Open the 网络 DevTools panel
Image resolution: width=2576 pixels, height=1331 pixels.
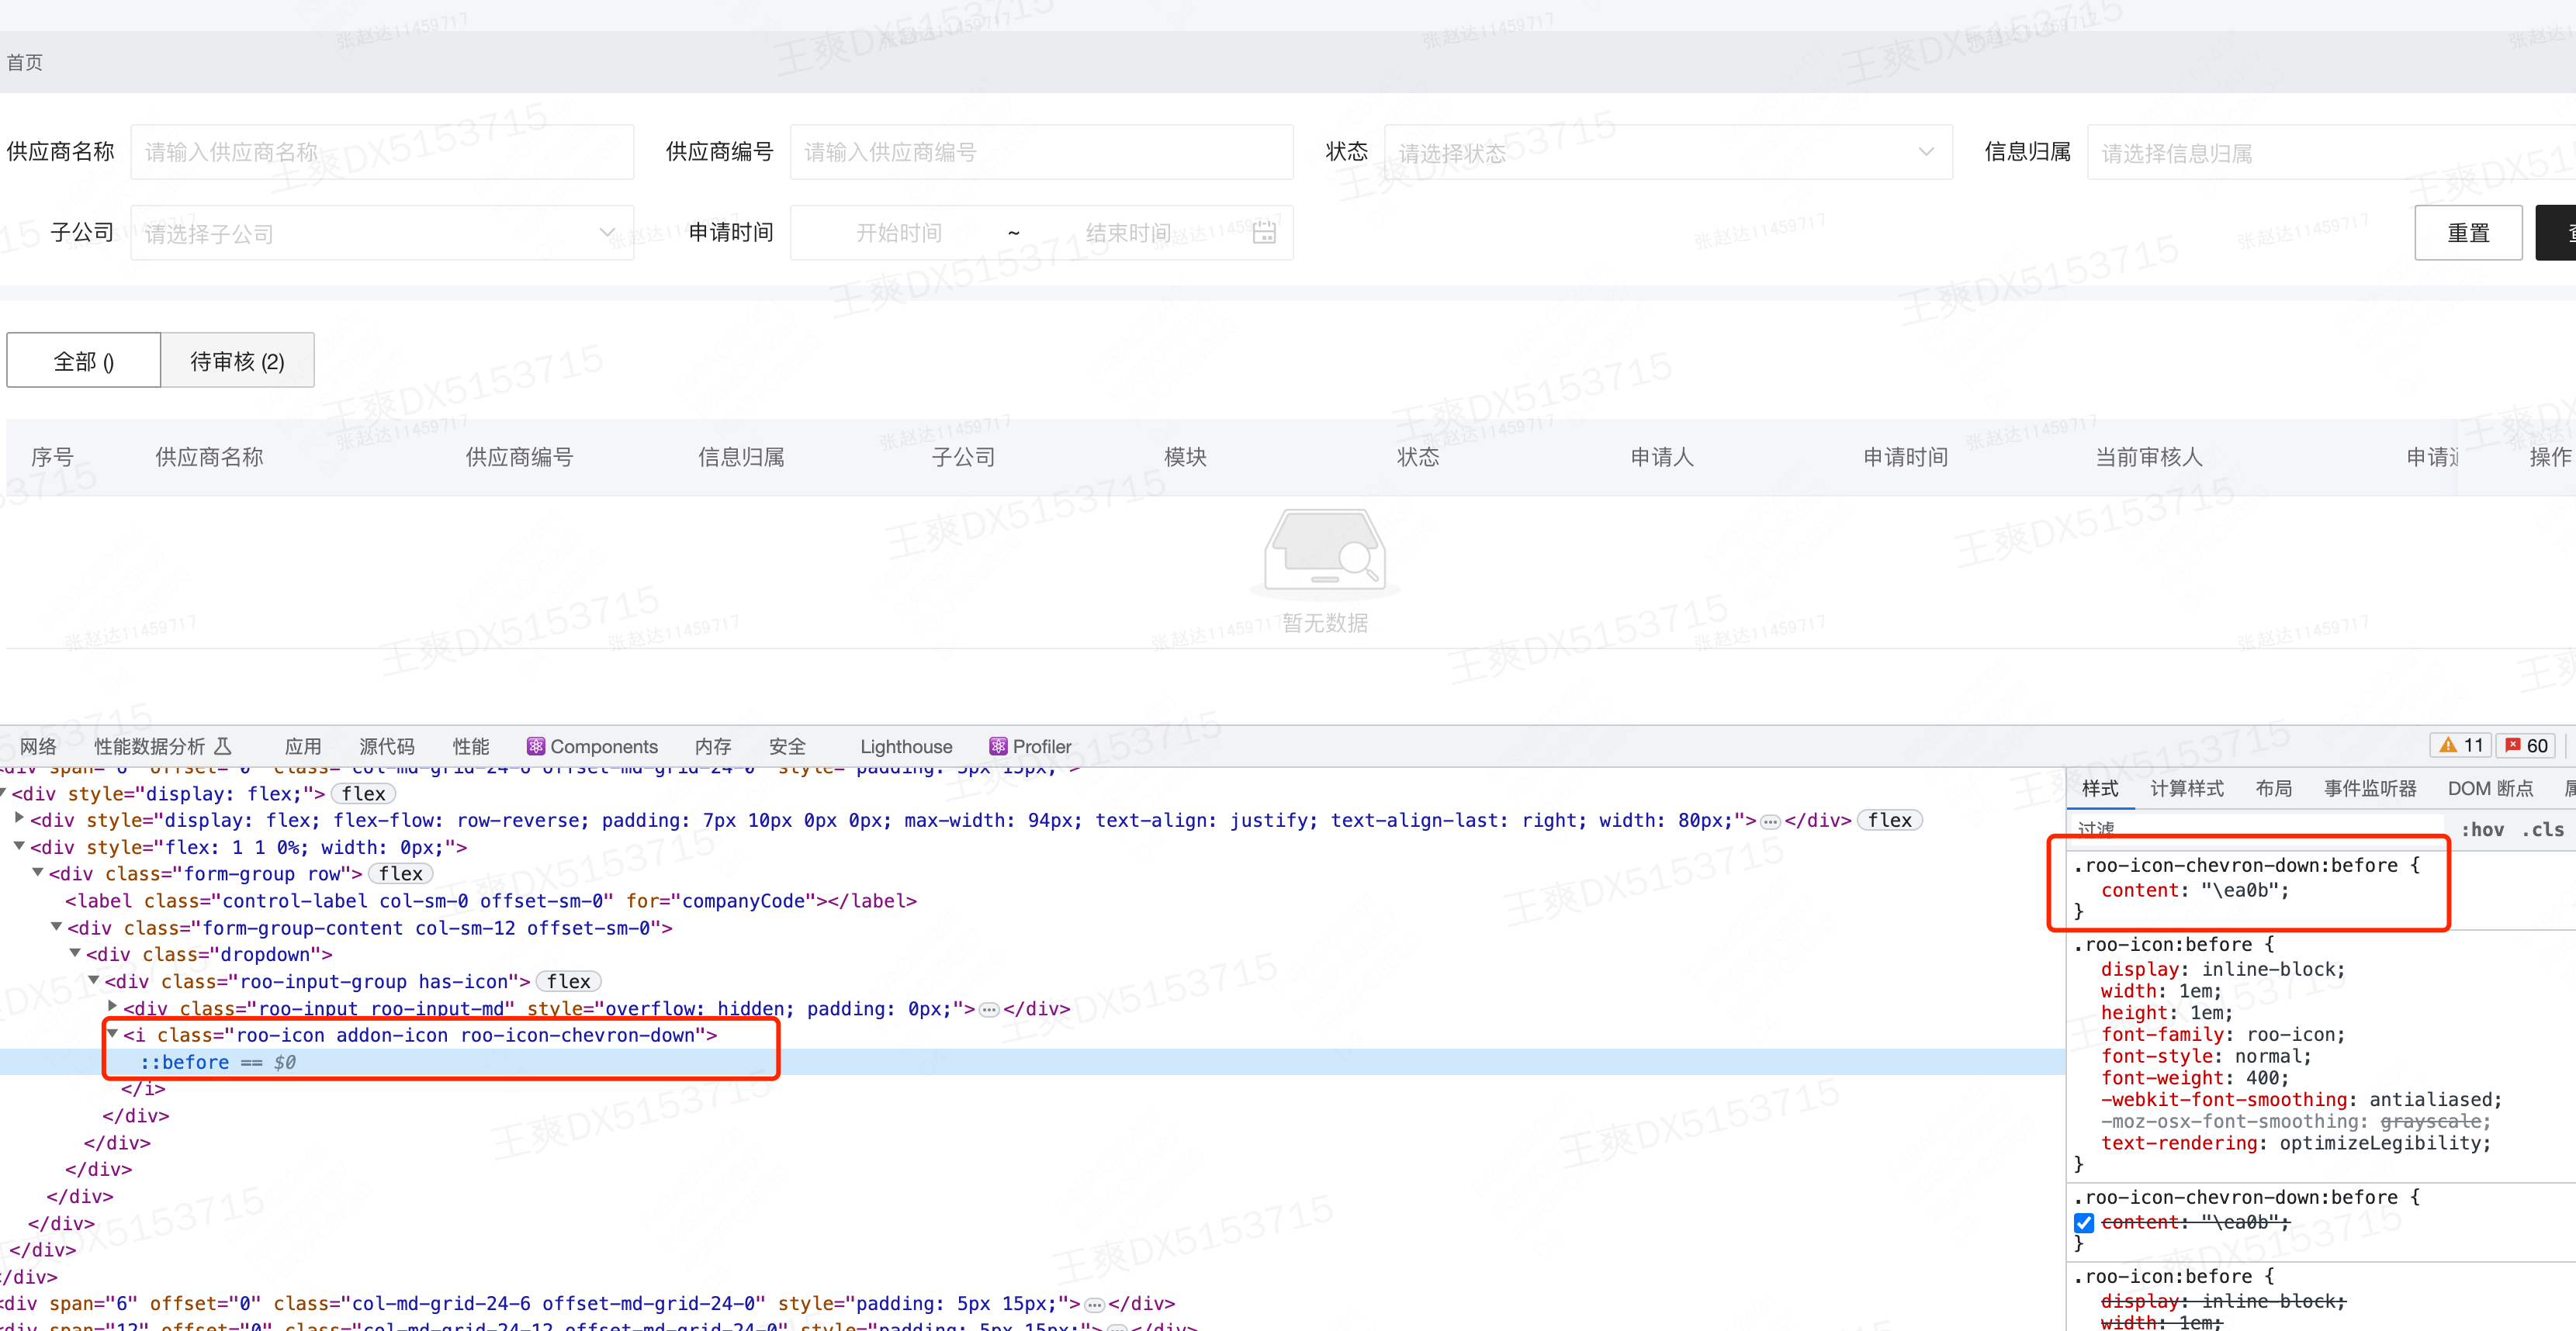(x=38, y=746)
